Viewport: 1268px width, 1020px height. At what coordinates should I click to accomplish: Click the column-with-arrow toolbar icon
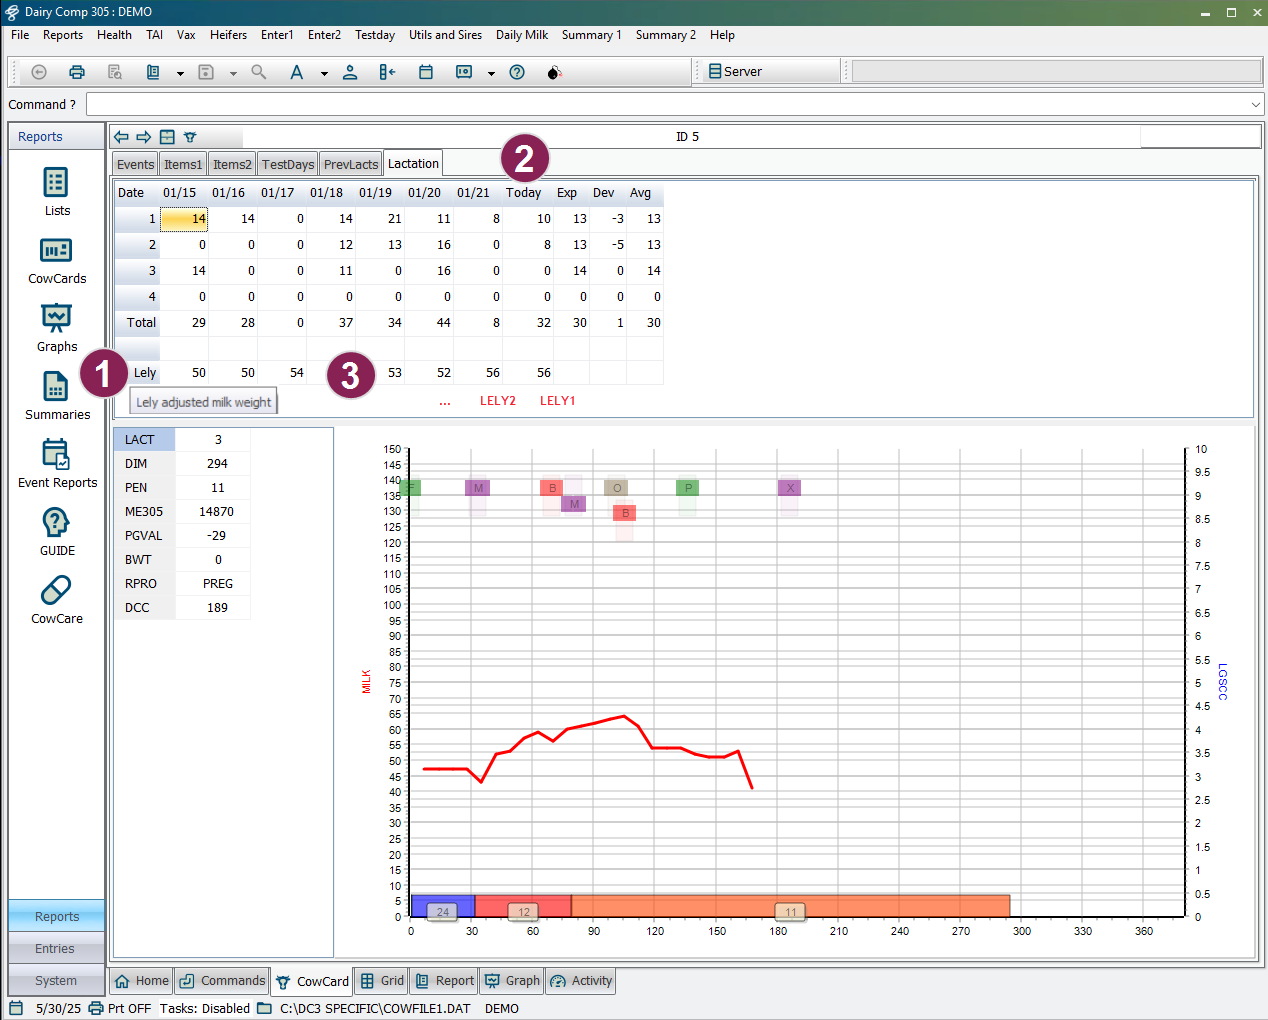point(388,72)
